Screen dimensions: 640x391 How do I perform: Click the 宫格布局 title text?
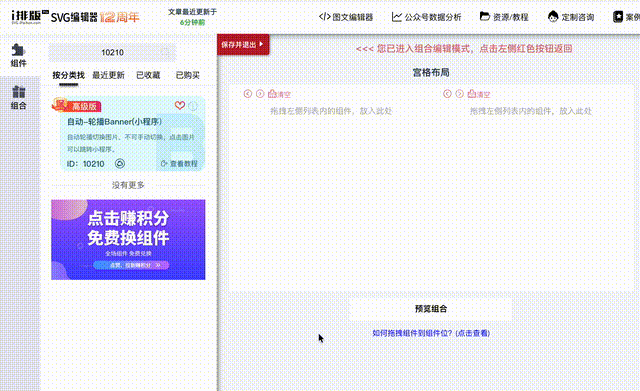431,73
